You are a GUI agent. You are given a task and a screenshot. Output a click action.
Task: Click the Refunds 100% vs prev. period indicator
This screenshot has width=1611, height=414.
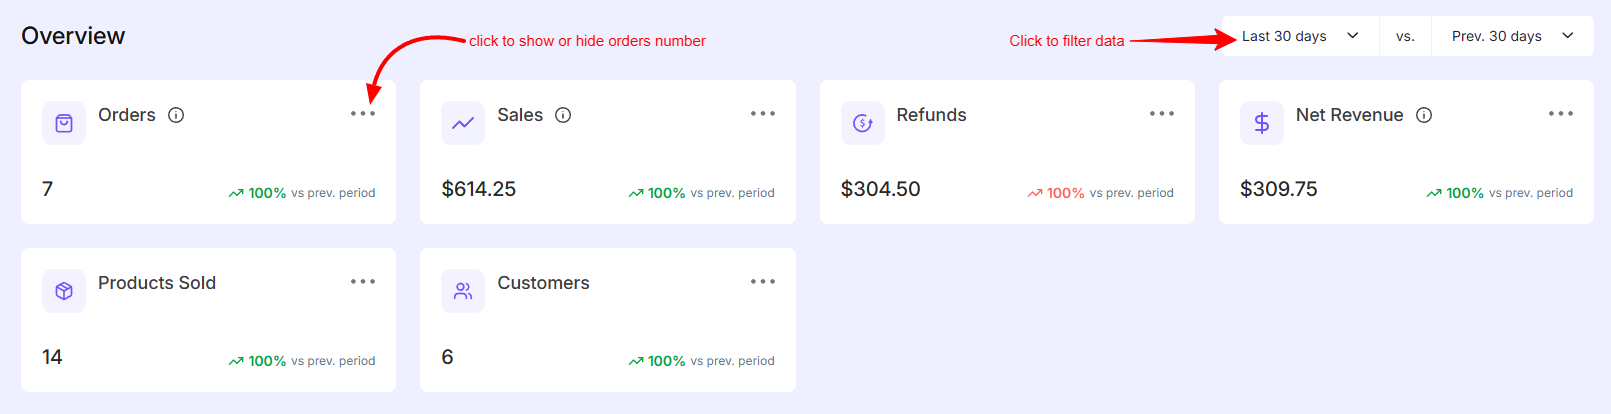pyautogui.click(x=1100, y=193)
